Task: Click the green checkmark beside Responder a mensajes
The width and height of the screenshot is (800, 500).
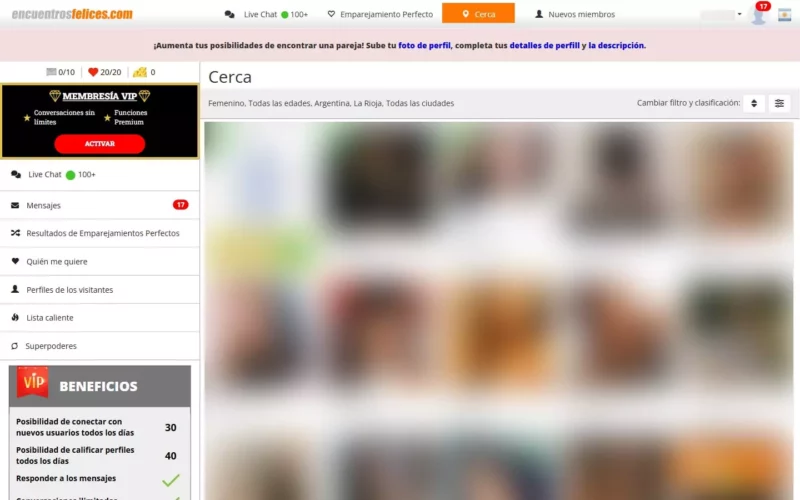Action: pyautogui.click(x=171, y=480)
